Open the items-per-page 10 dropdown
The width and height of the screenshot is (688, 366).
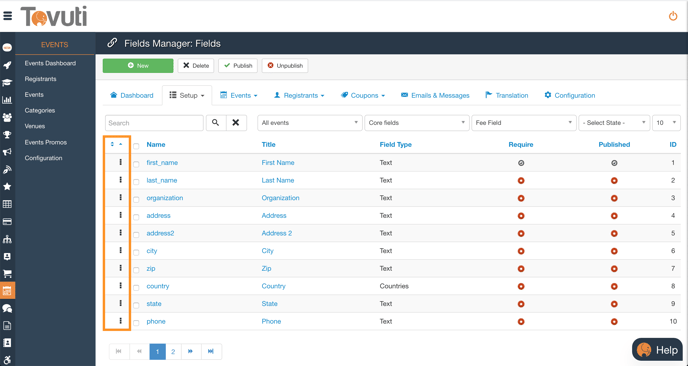(x=666, y=123)
